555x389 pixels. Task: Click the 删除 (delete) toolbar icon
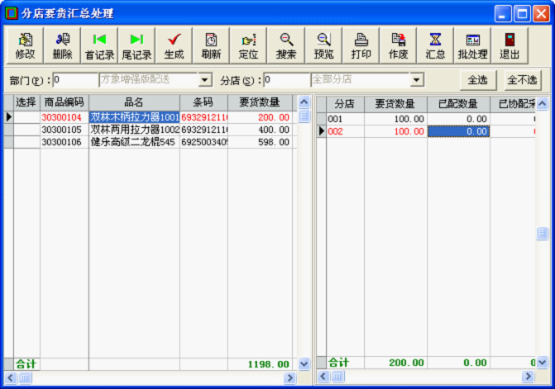click(62, 46)
